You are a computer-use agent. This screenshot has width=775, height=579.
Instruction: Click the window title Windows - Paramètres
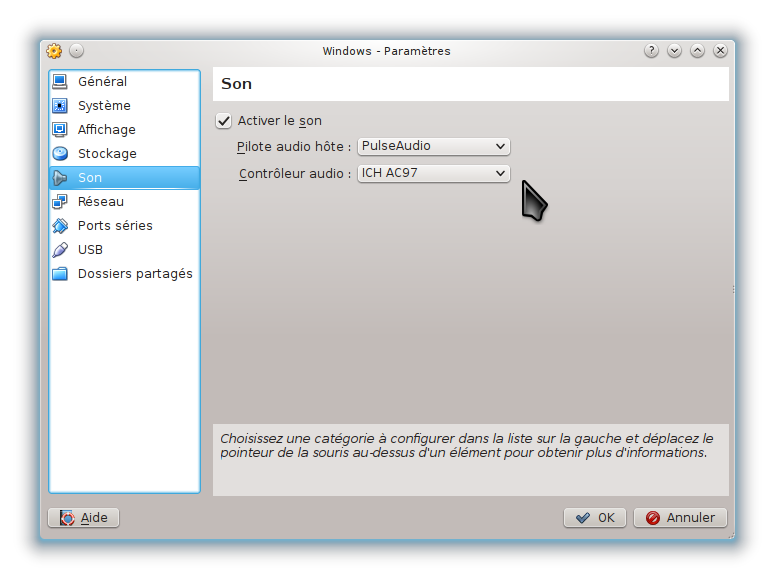[387, 51]
